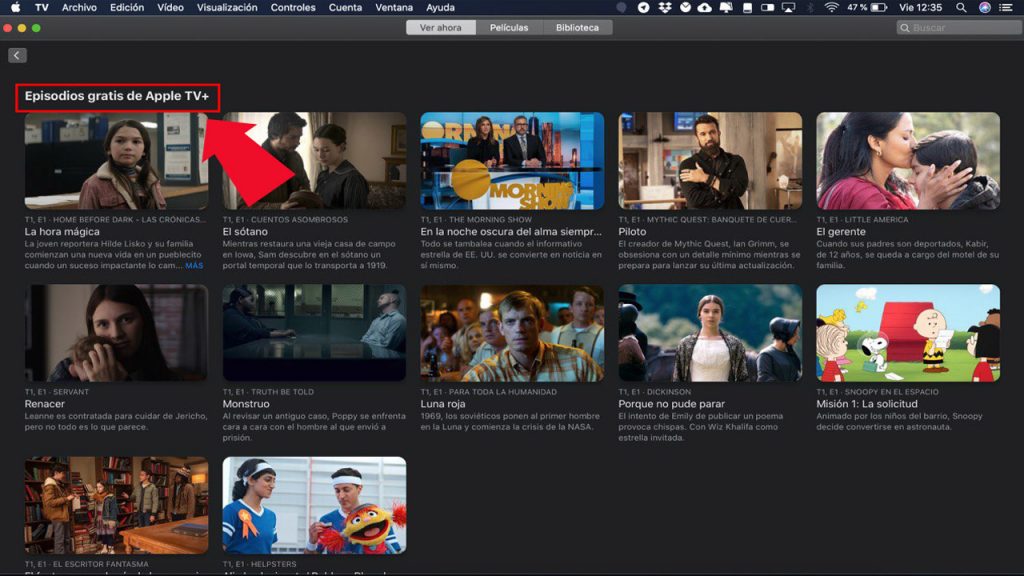This screenshot has width=1024, height=576.
Task: Select the title El sótano
Action: (245, 232)
